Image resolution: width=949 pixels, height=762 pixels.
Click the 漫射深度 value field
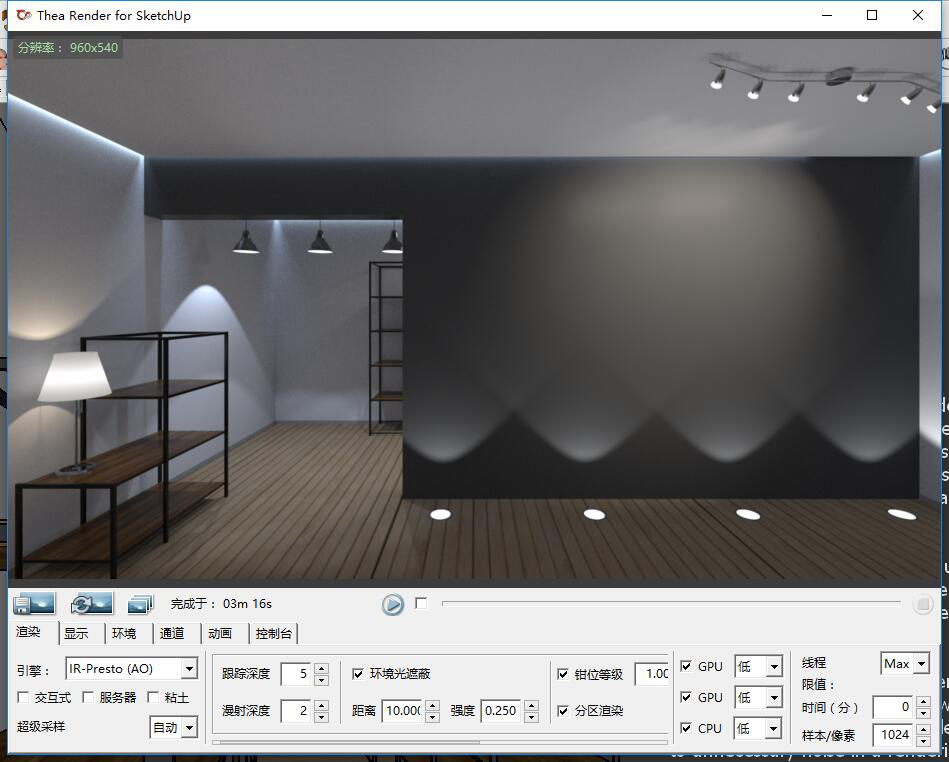[x=297, y=711]
